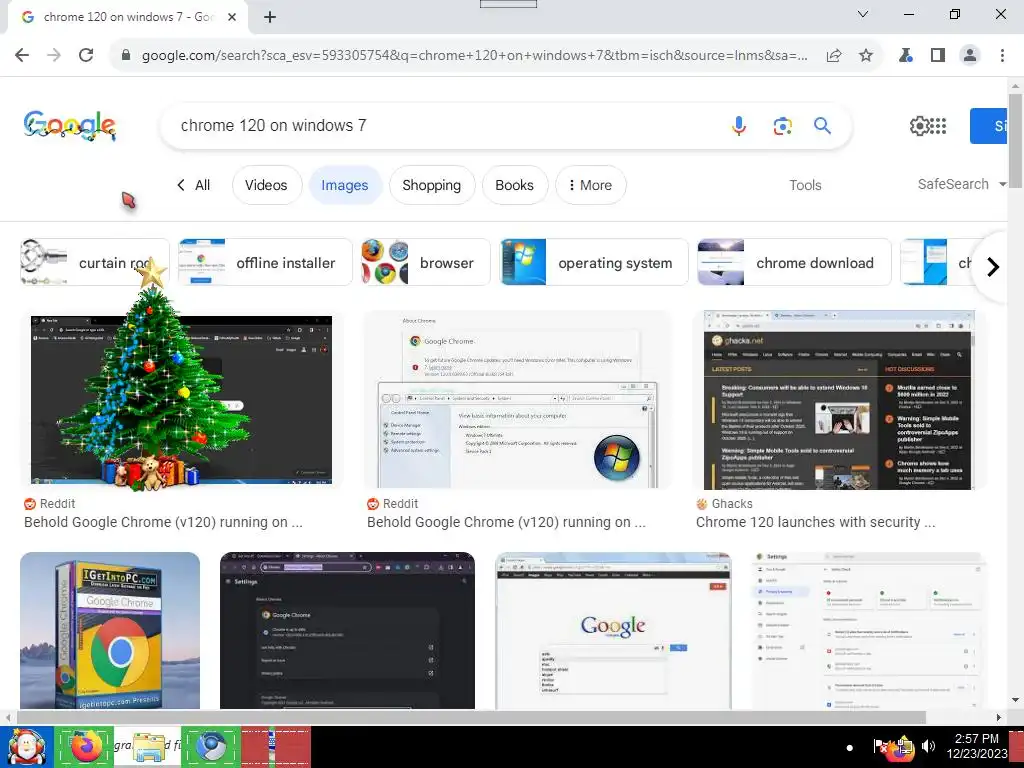Search by image with Google Lens icon
Screen dimensions: 1024x768
click(x=782, y=125)
